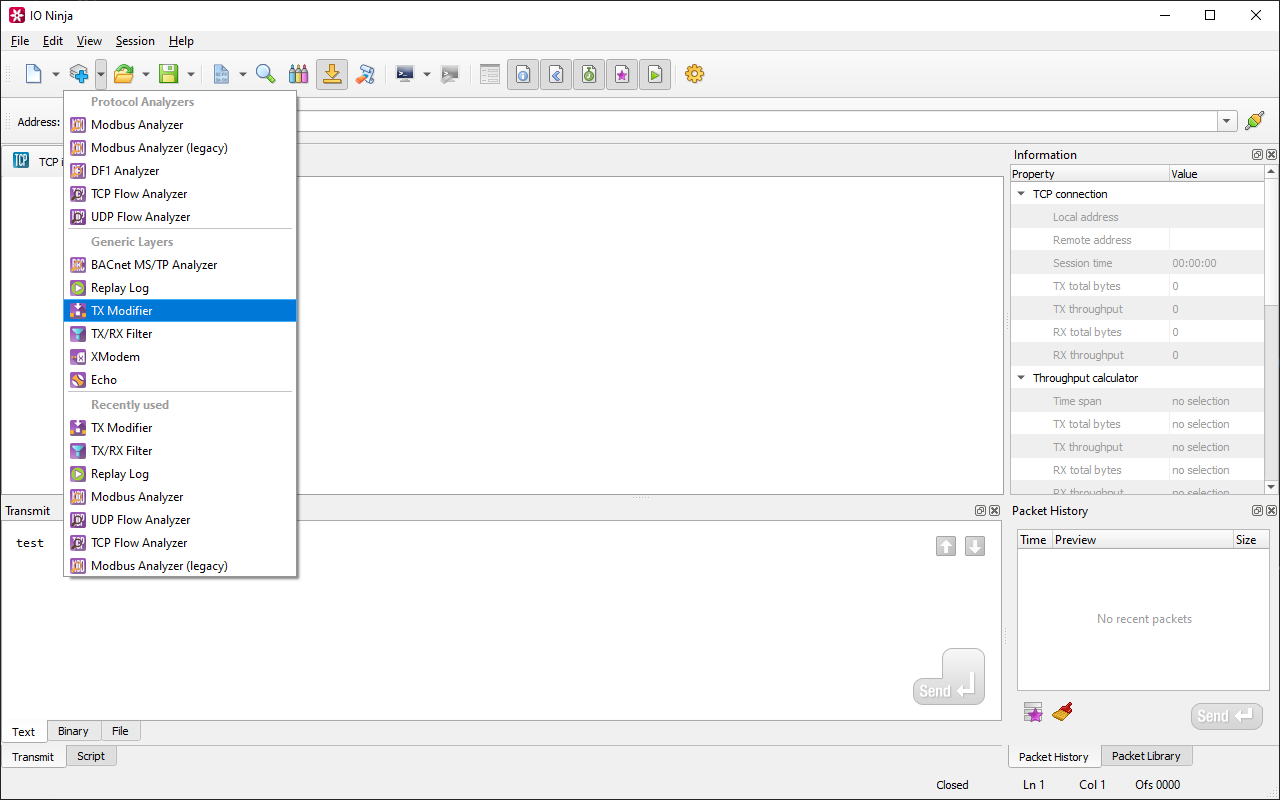
Task: Open the hex view dropdown arrow
Action: click(x=242, y=74)
